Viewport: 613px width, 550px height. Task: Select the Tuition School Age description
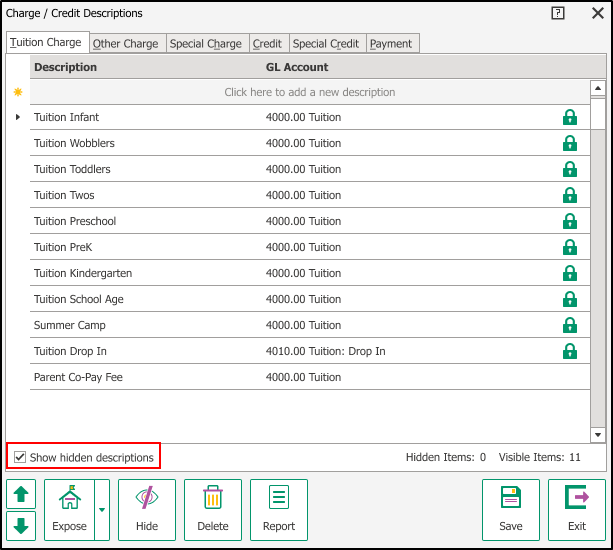(79, 299)
